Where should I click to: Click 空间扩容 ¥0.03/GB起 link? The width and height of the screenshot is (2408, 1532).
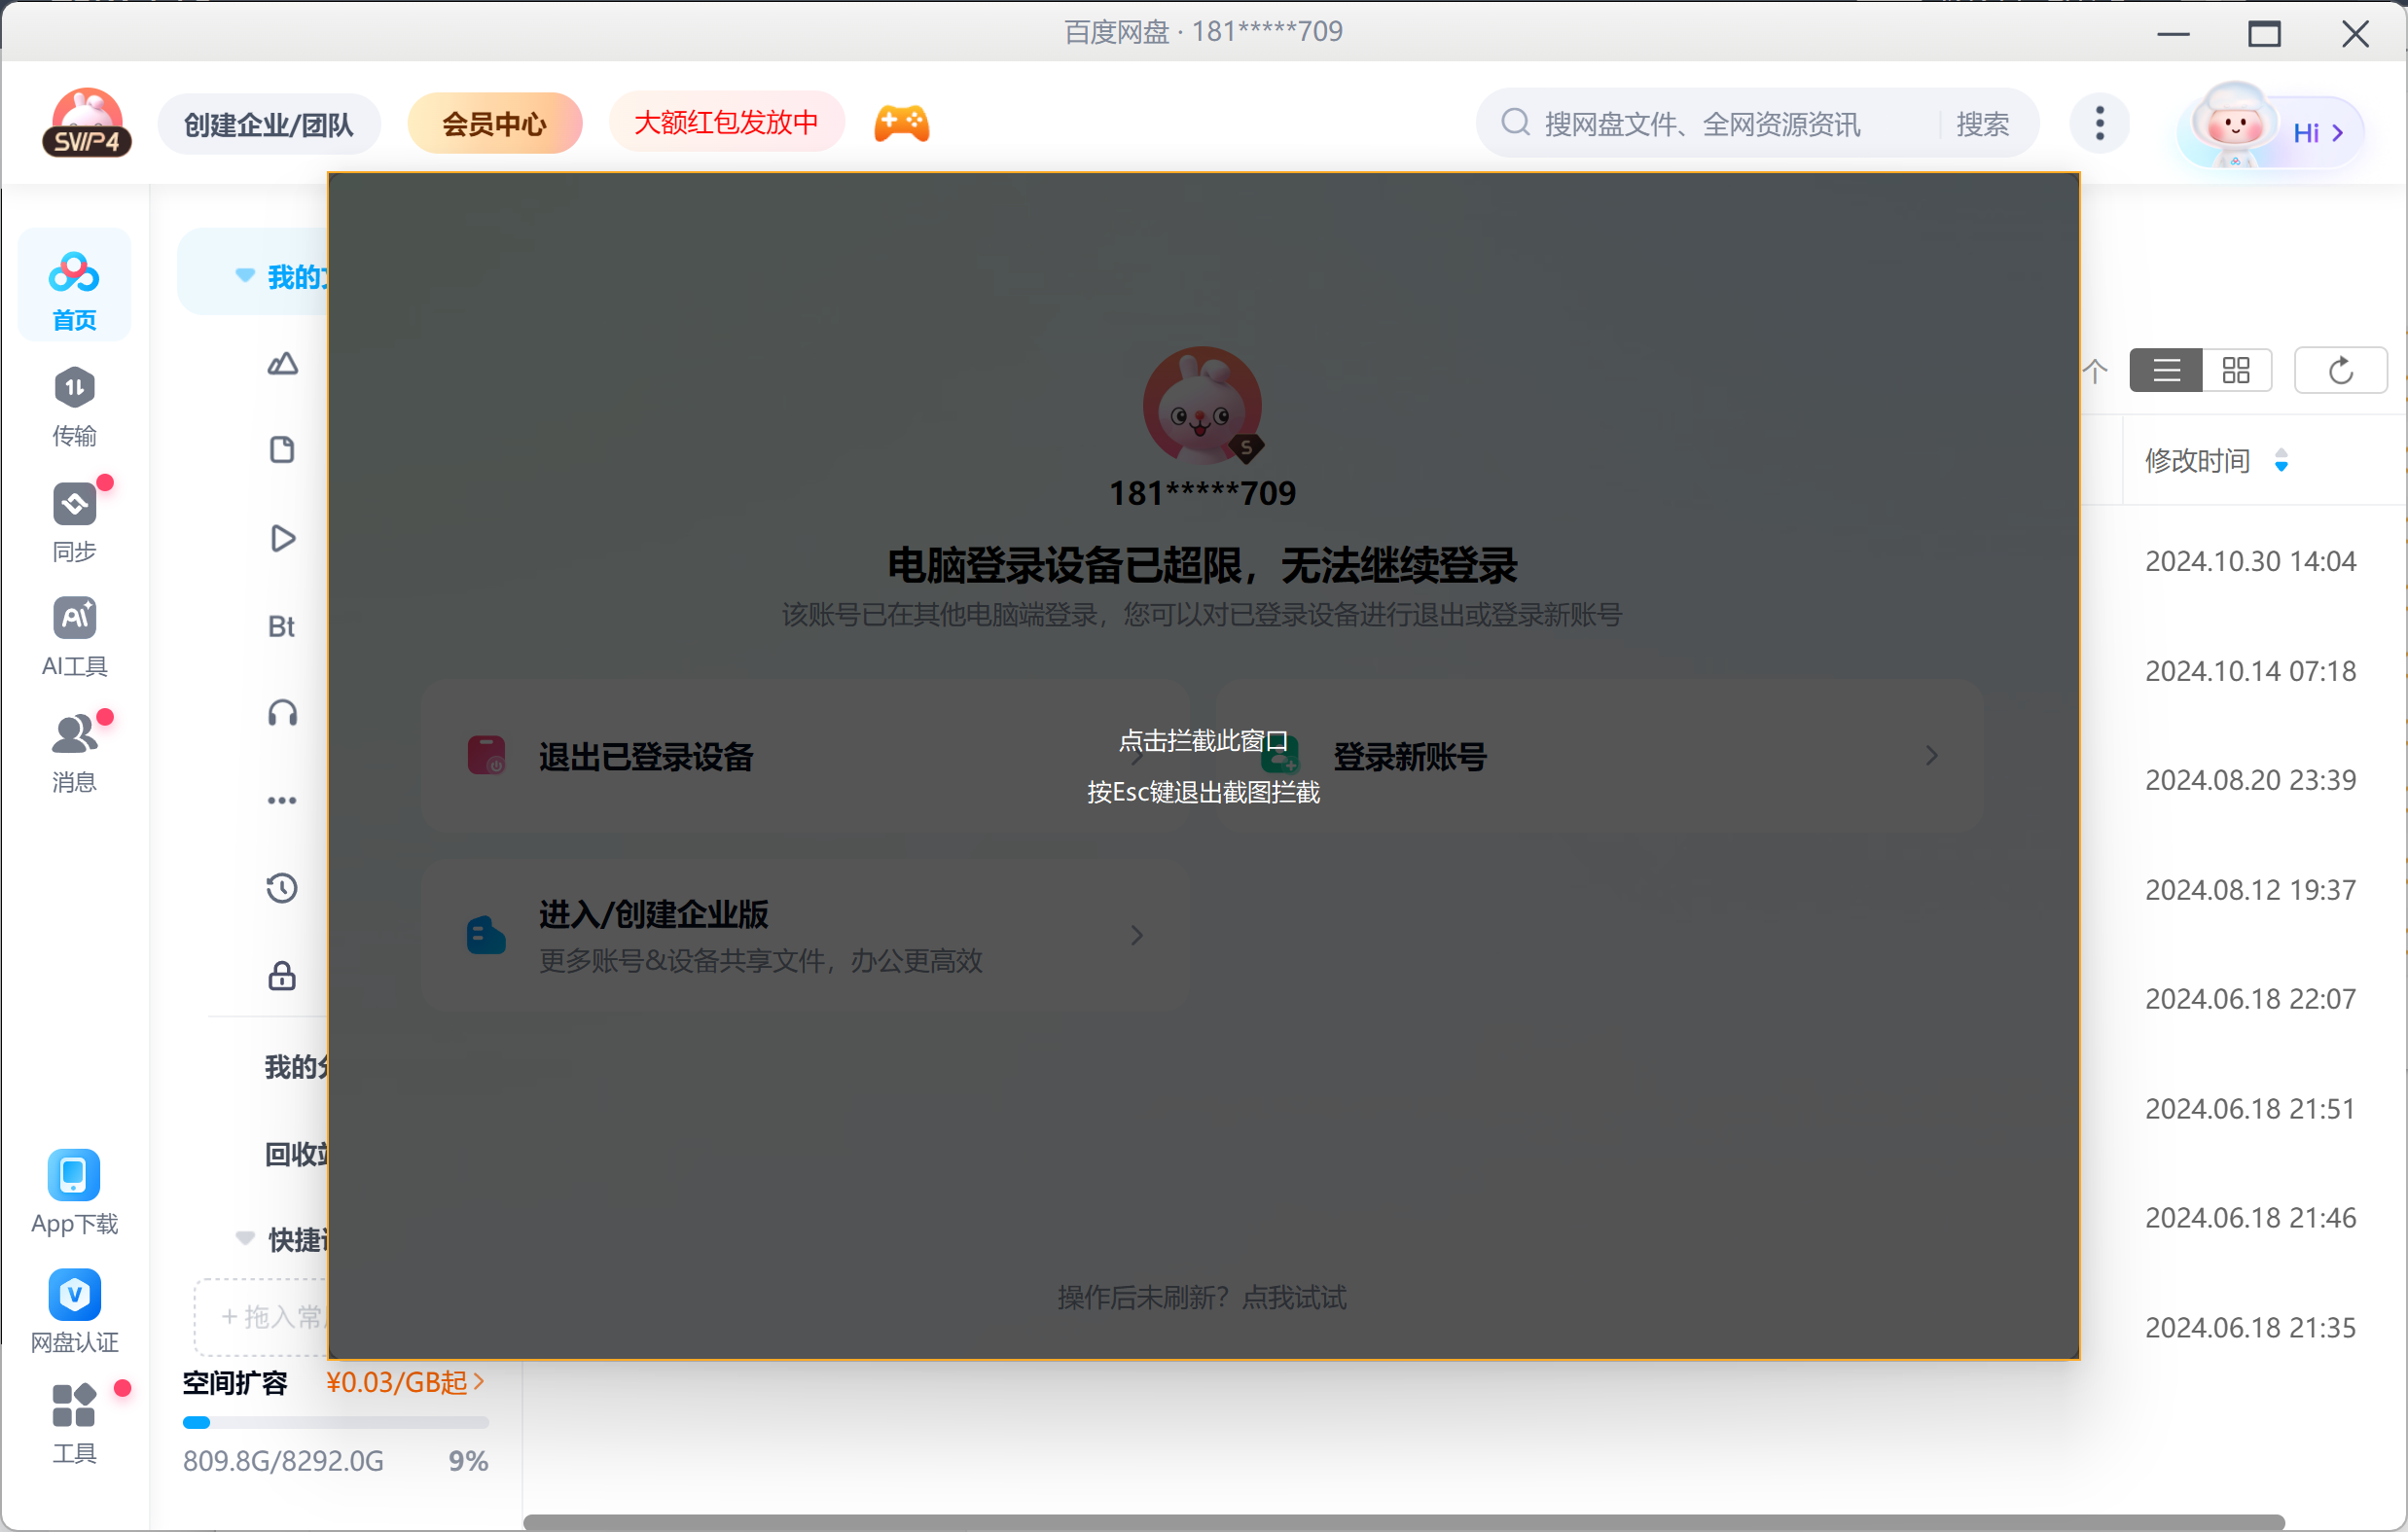(404, 1382)
